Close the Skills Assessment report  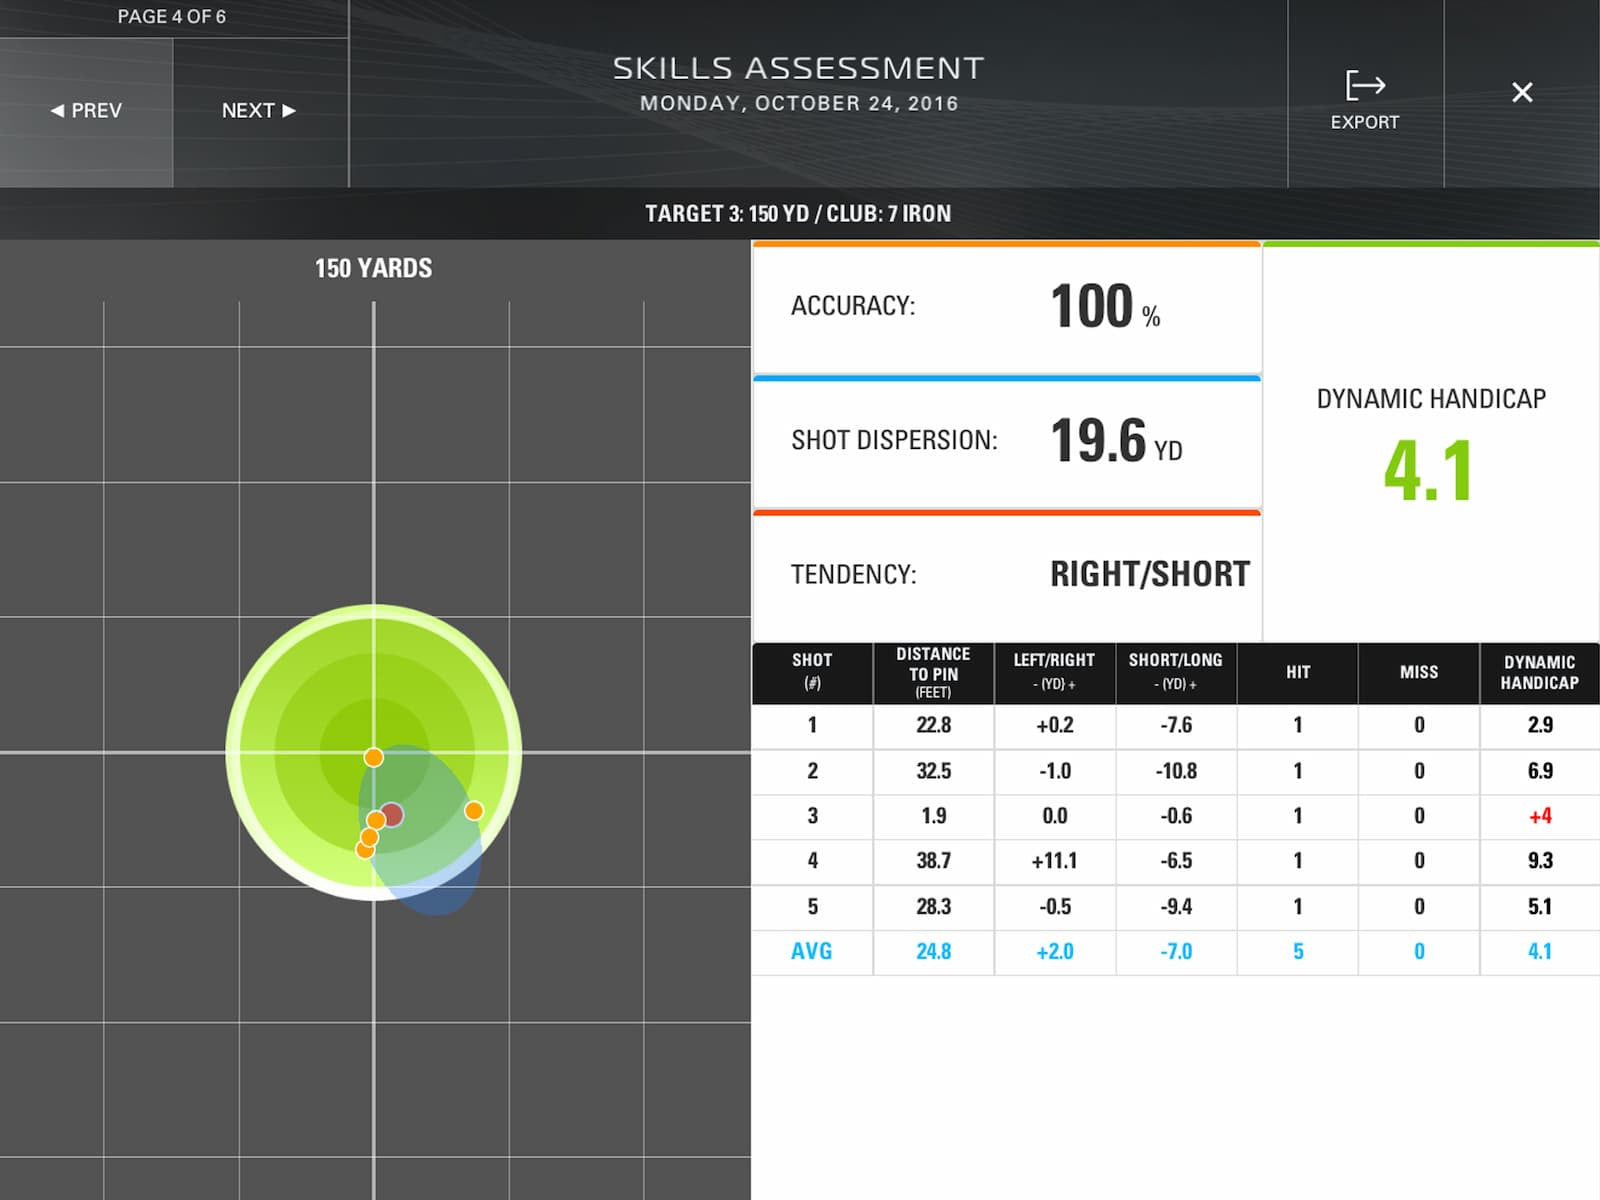(x=1522, y=93)
